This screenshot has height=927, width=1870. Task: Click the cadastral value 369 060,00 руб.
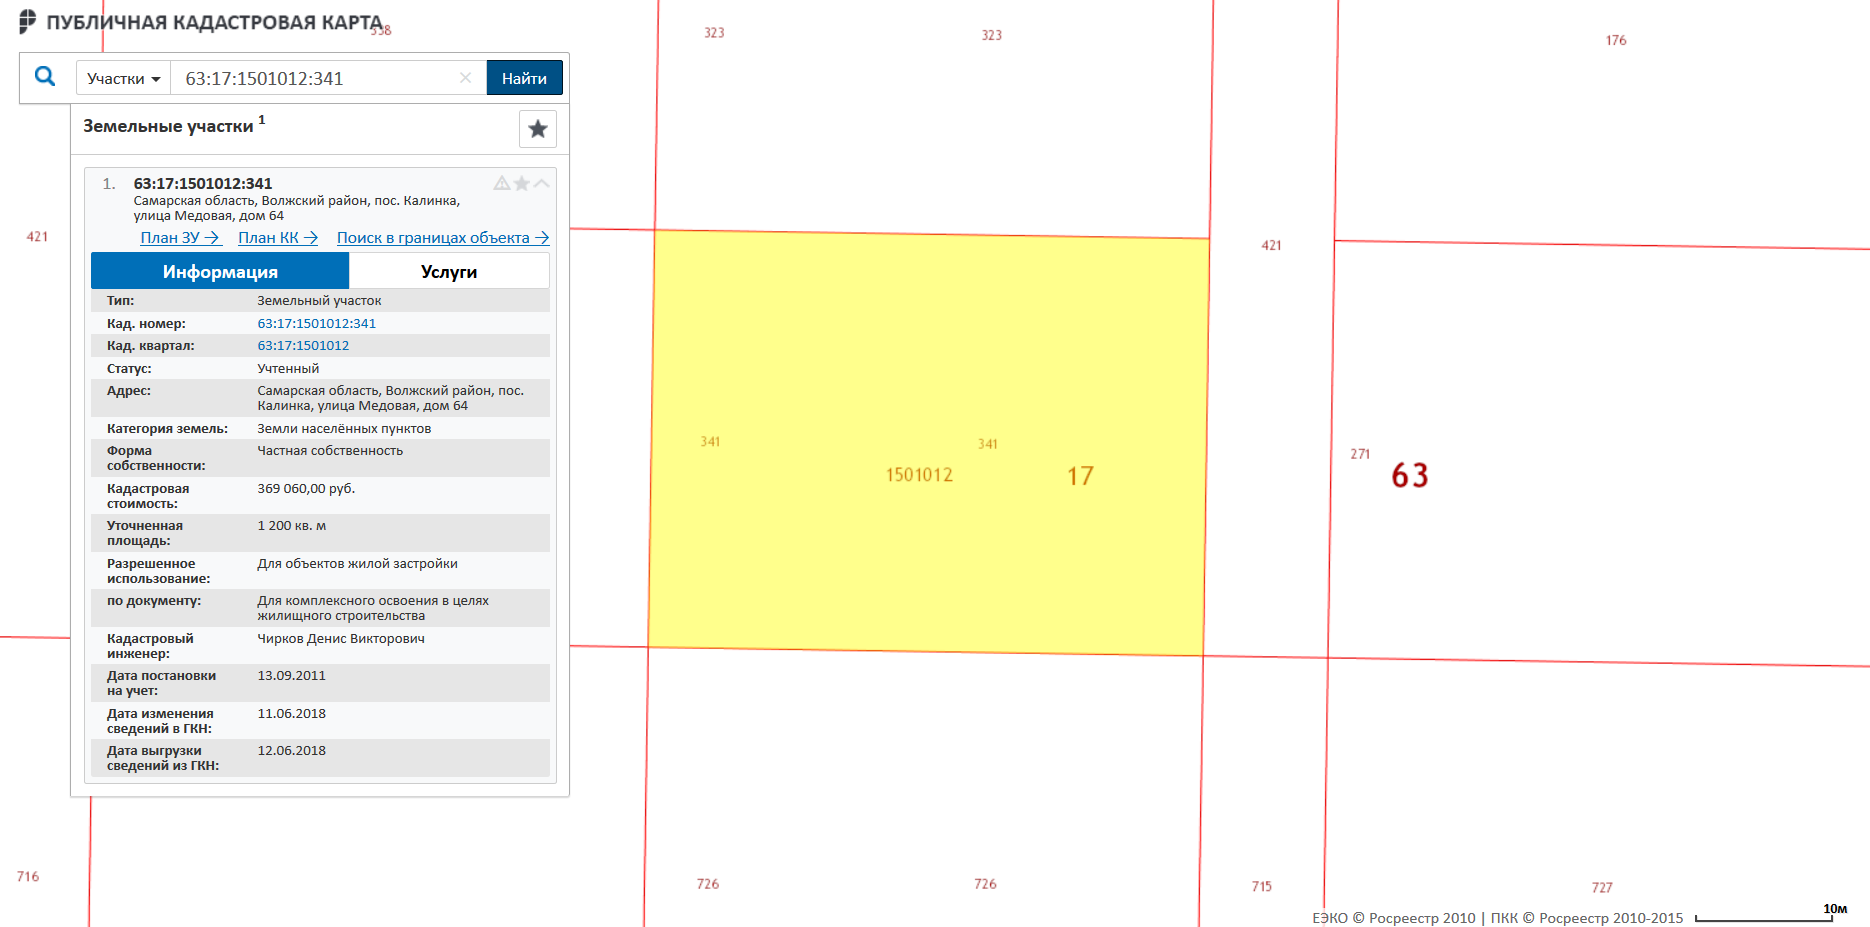[306, 488]
